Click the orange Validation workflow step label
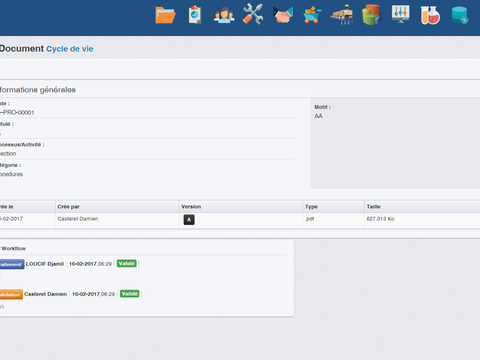The image size is (480, 360). click(x=11, y=294)
